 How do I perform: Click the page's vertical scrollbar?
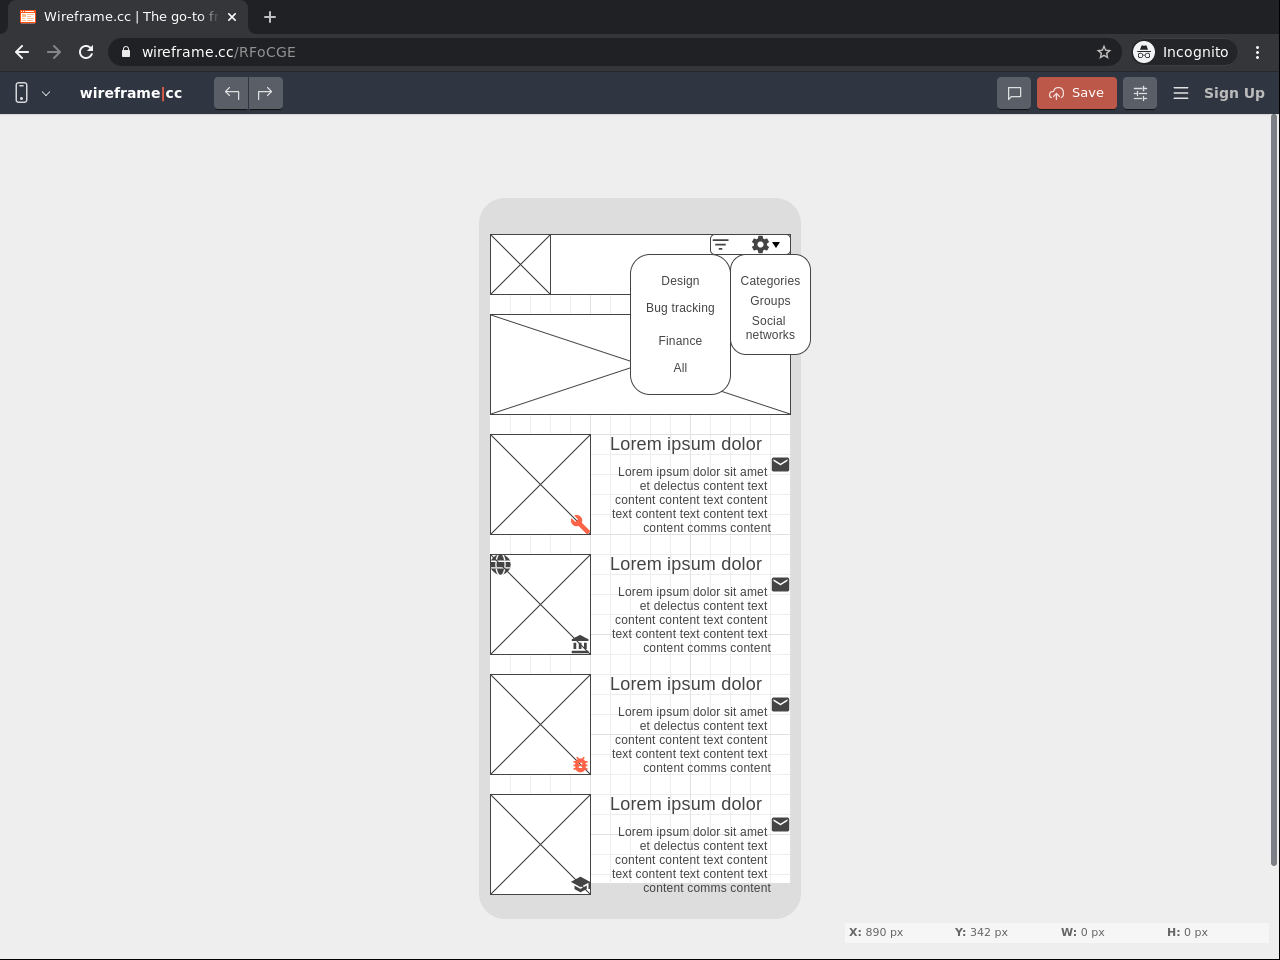pyautogui.click(x=1274, y=490)
